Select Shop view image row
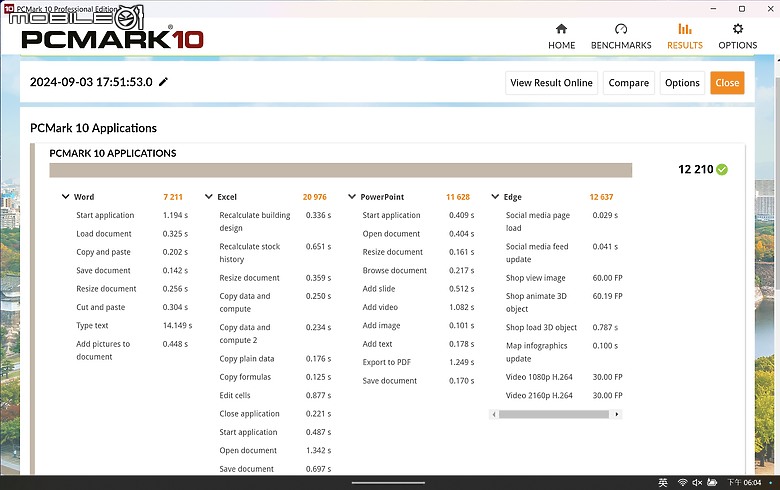The height and width of the screenshot is (490, 780). [564, 278]
